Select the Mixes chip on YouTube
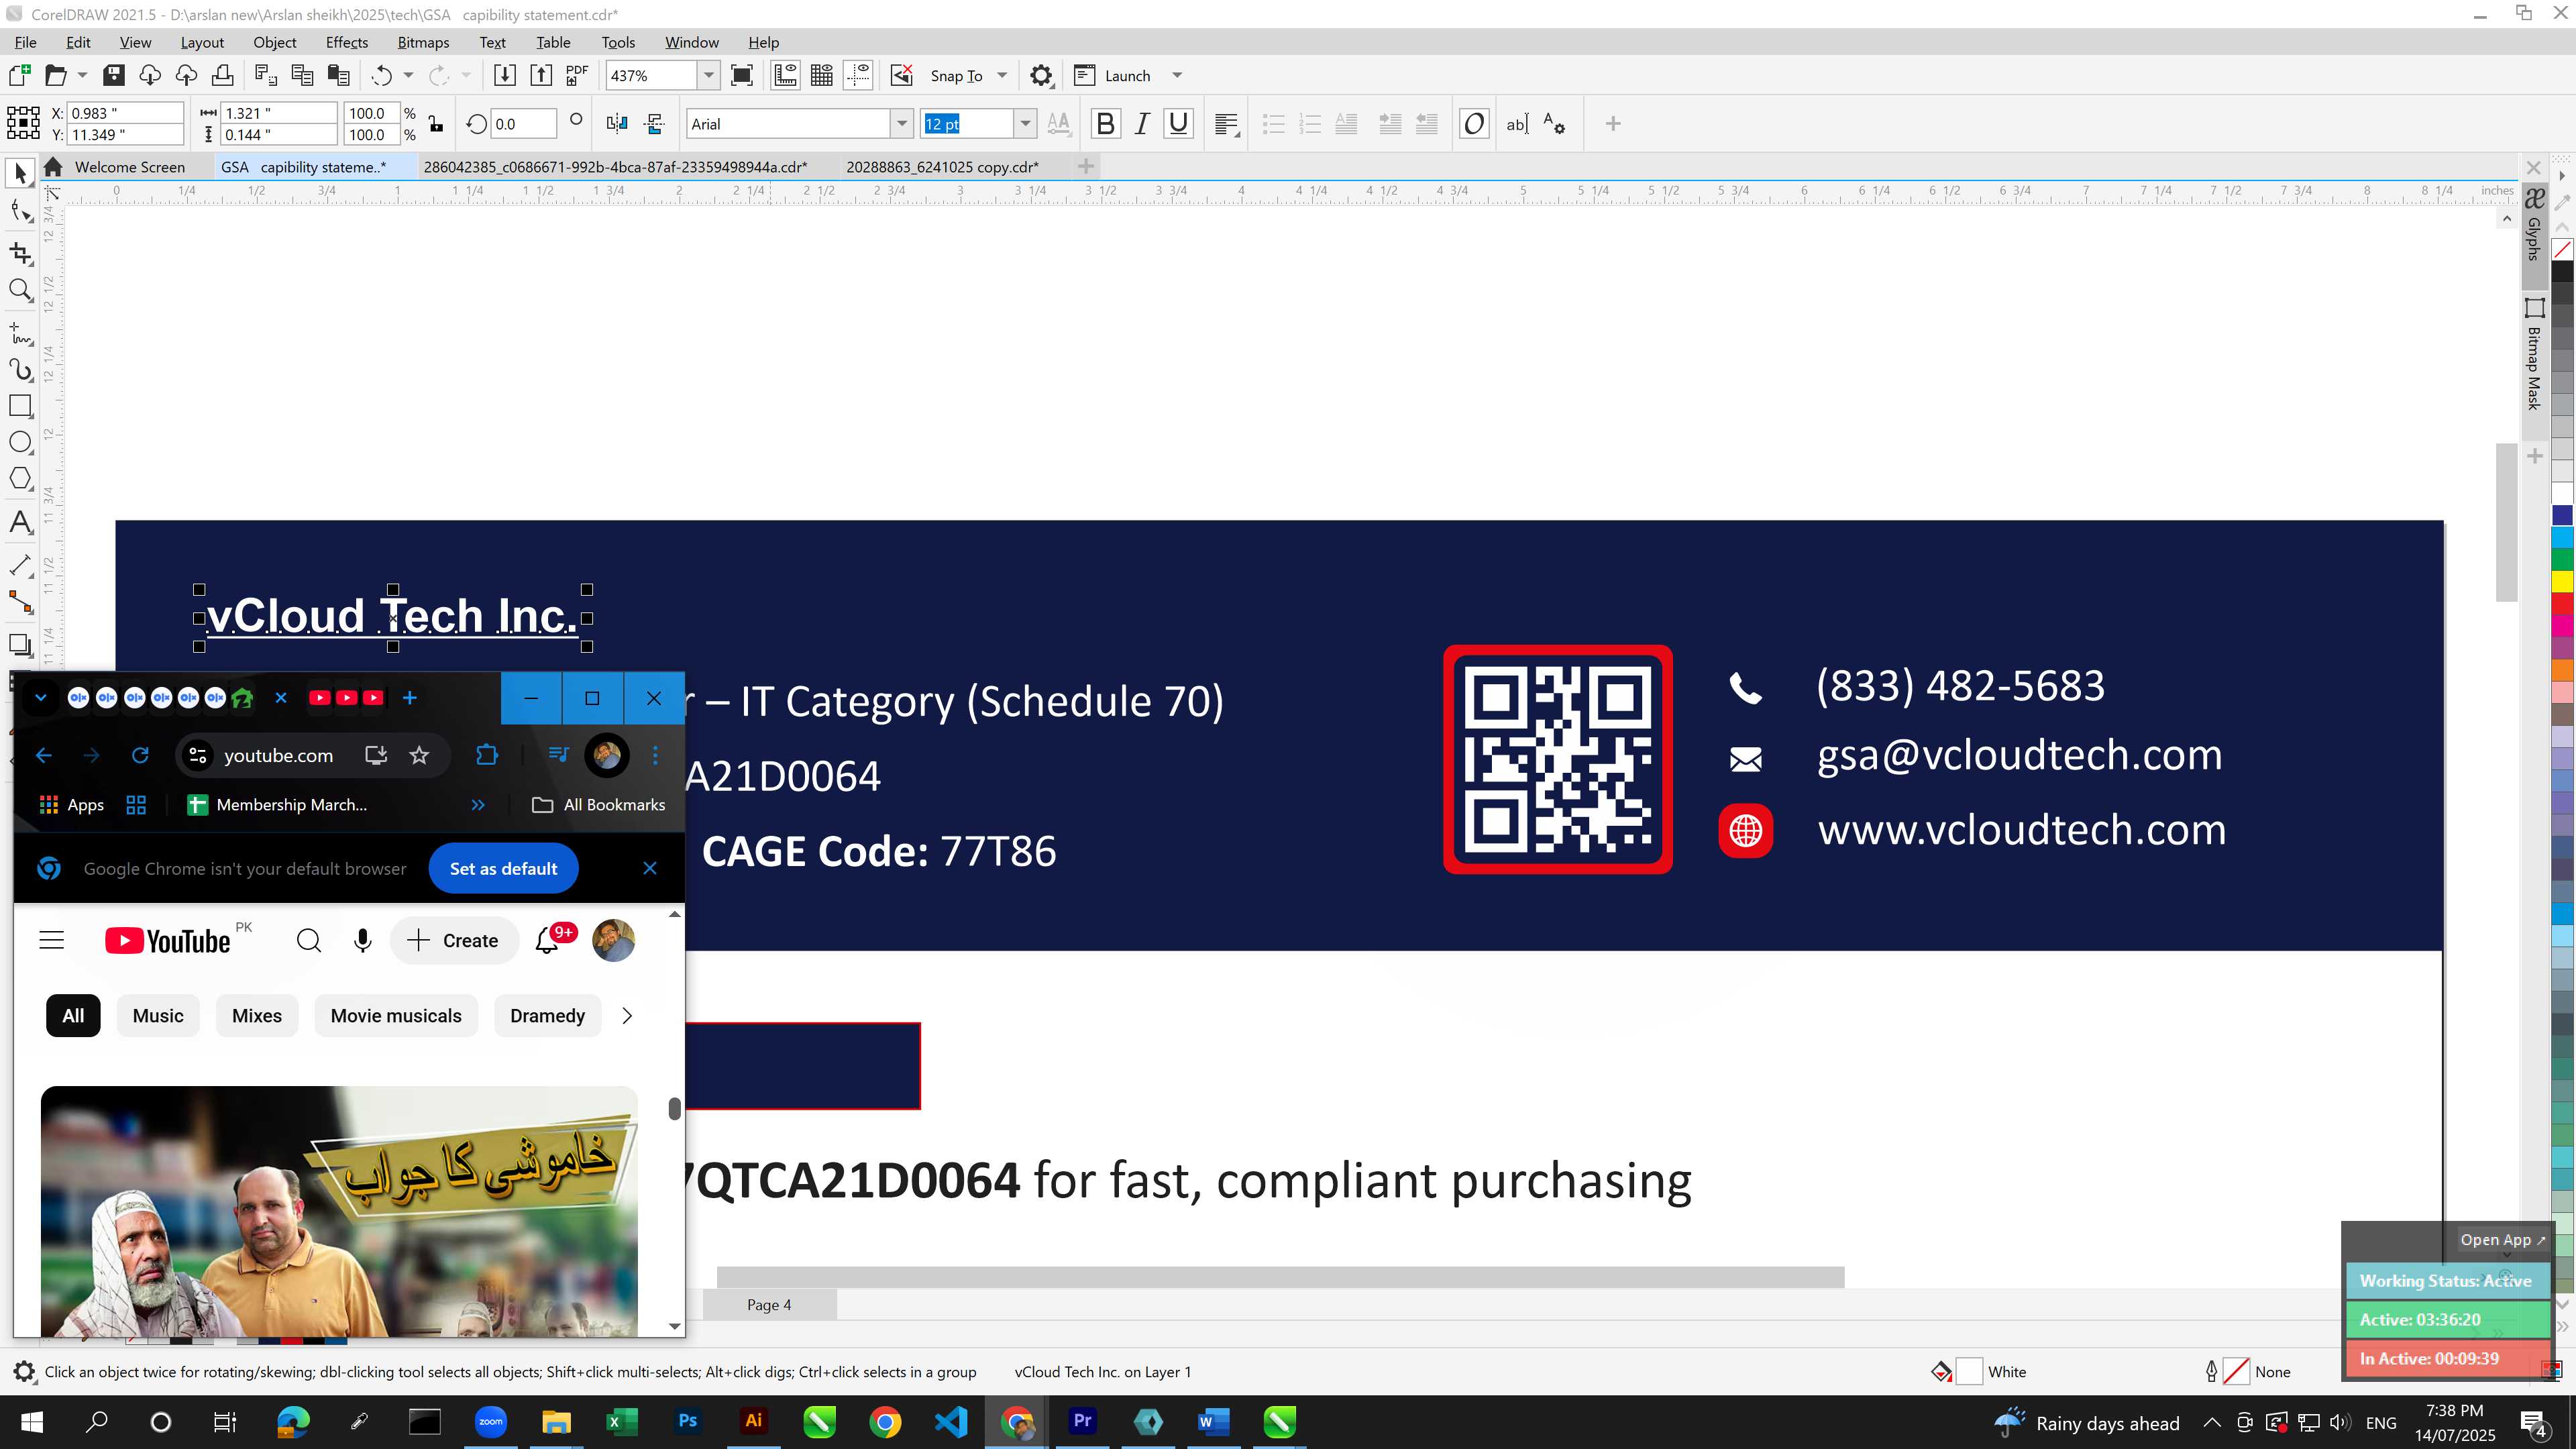Image resolution: width=2576 pixels, height=1449 pixels. click(x=257, y=1015)
